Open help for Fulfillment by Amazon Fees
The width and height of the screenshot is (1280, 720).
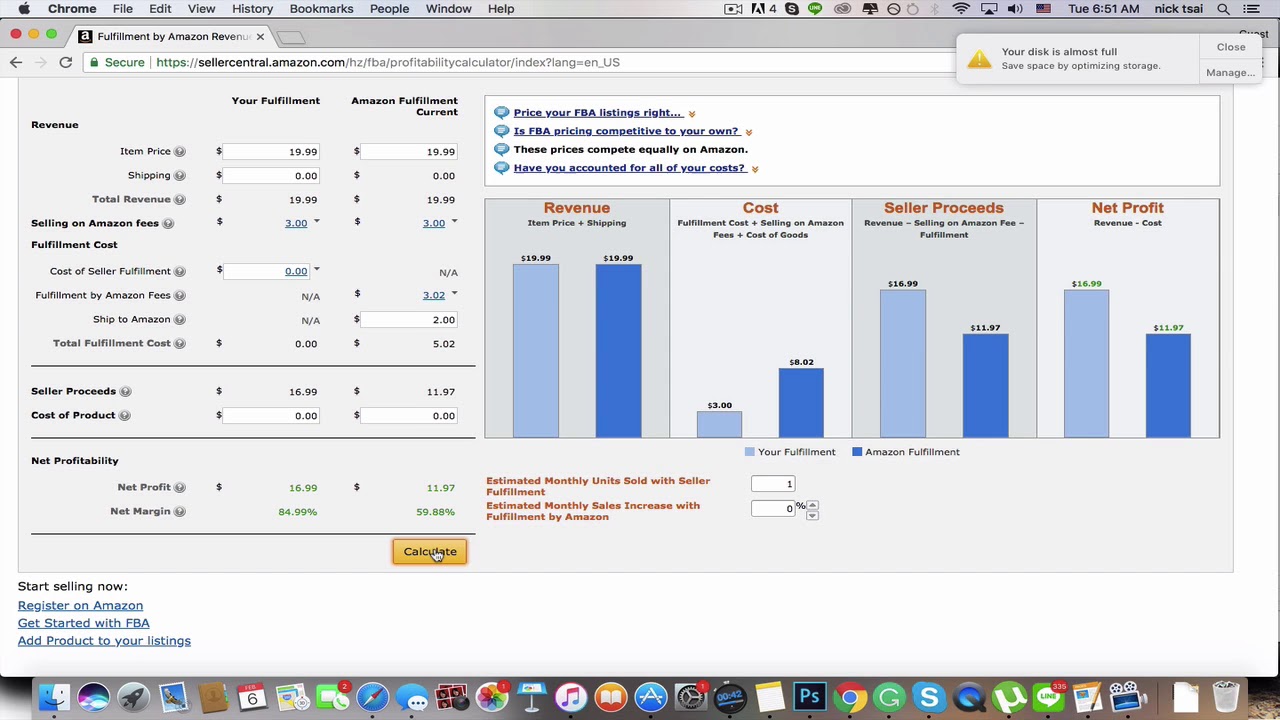click(180, 296)
